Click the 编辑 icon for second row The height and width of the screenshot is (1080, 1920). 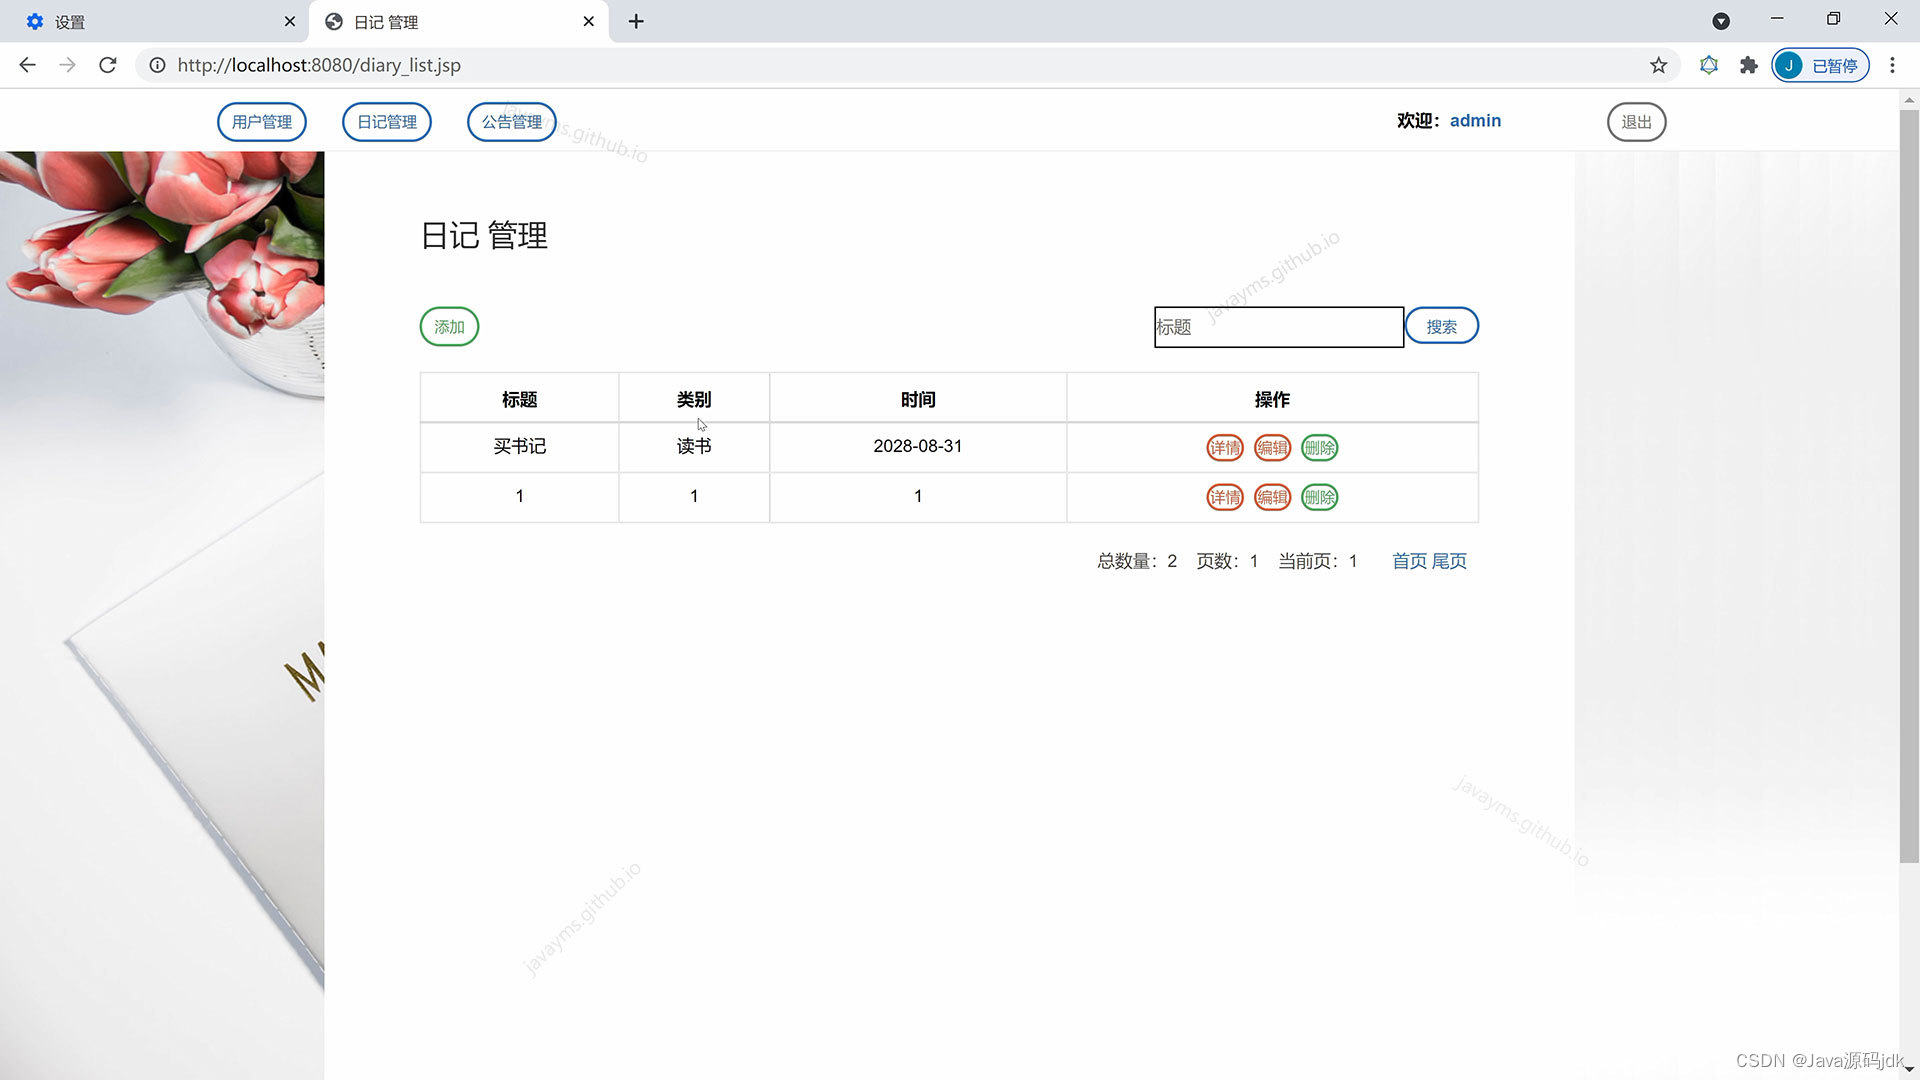[x=1271, y=497]
